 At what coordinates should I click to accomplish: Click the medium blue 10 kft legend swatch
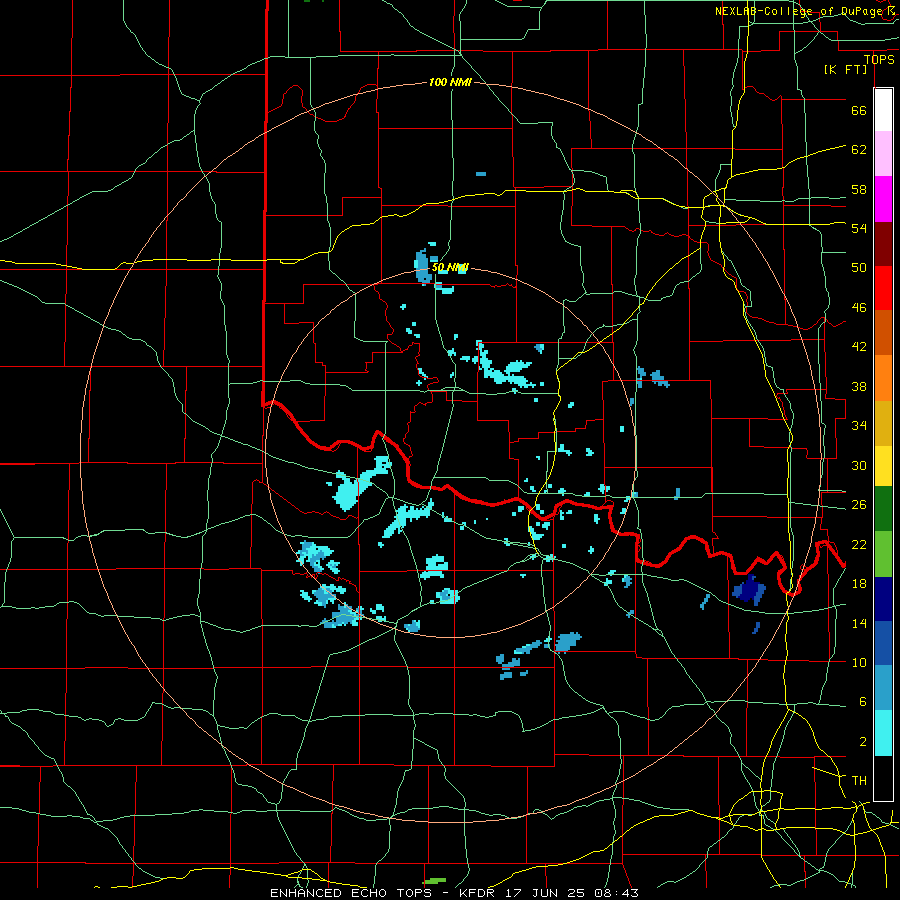[x=883, y=643]
